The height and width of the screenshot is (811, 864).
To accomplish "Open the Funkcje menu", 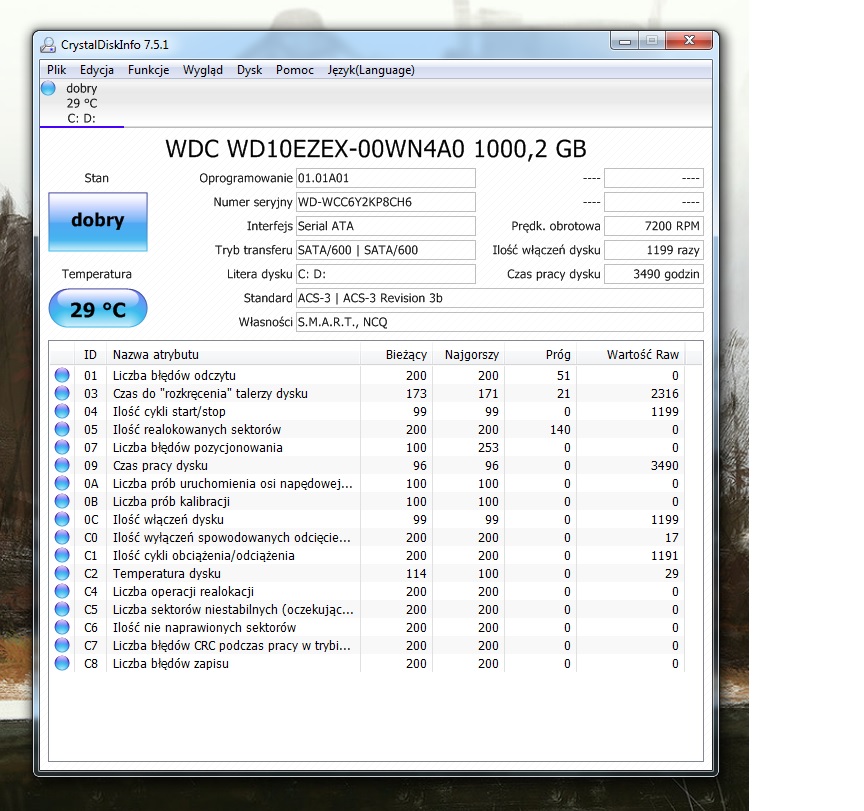I will point(149,70).
